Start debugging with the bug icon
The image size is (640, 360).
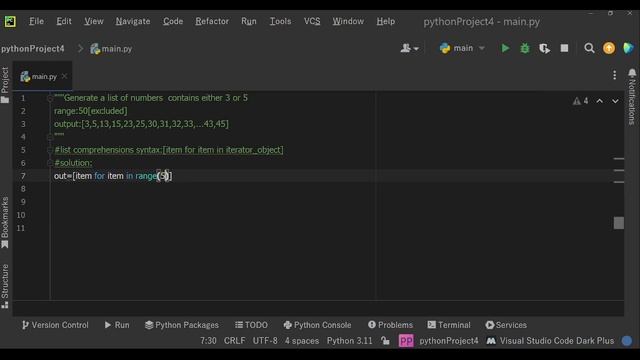tap(524, 48)
